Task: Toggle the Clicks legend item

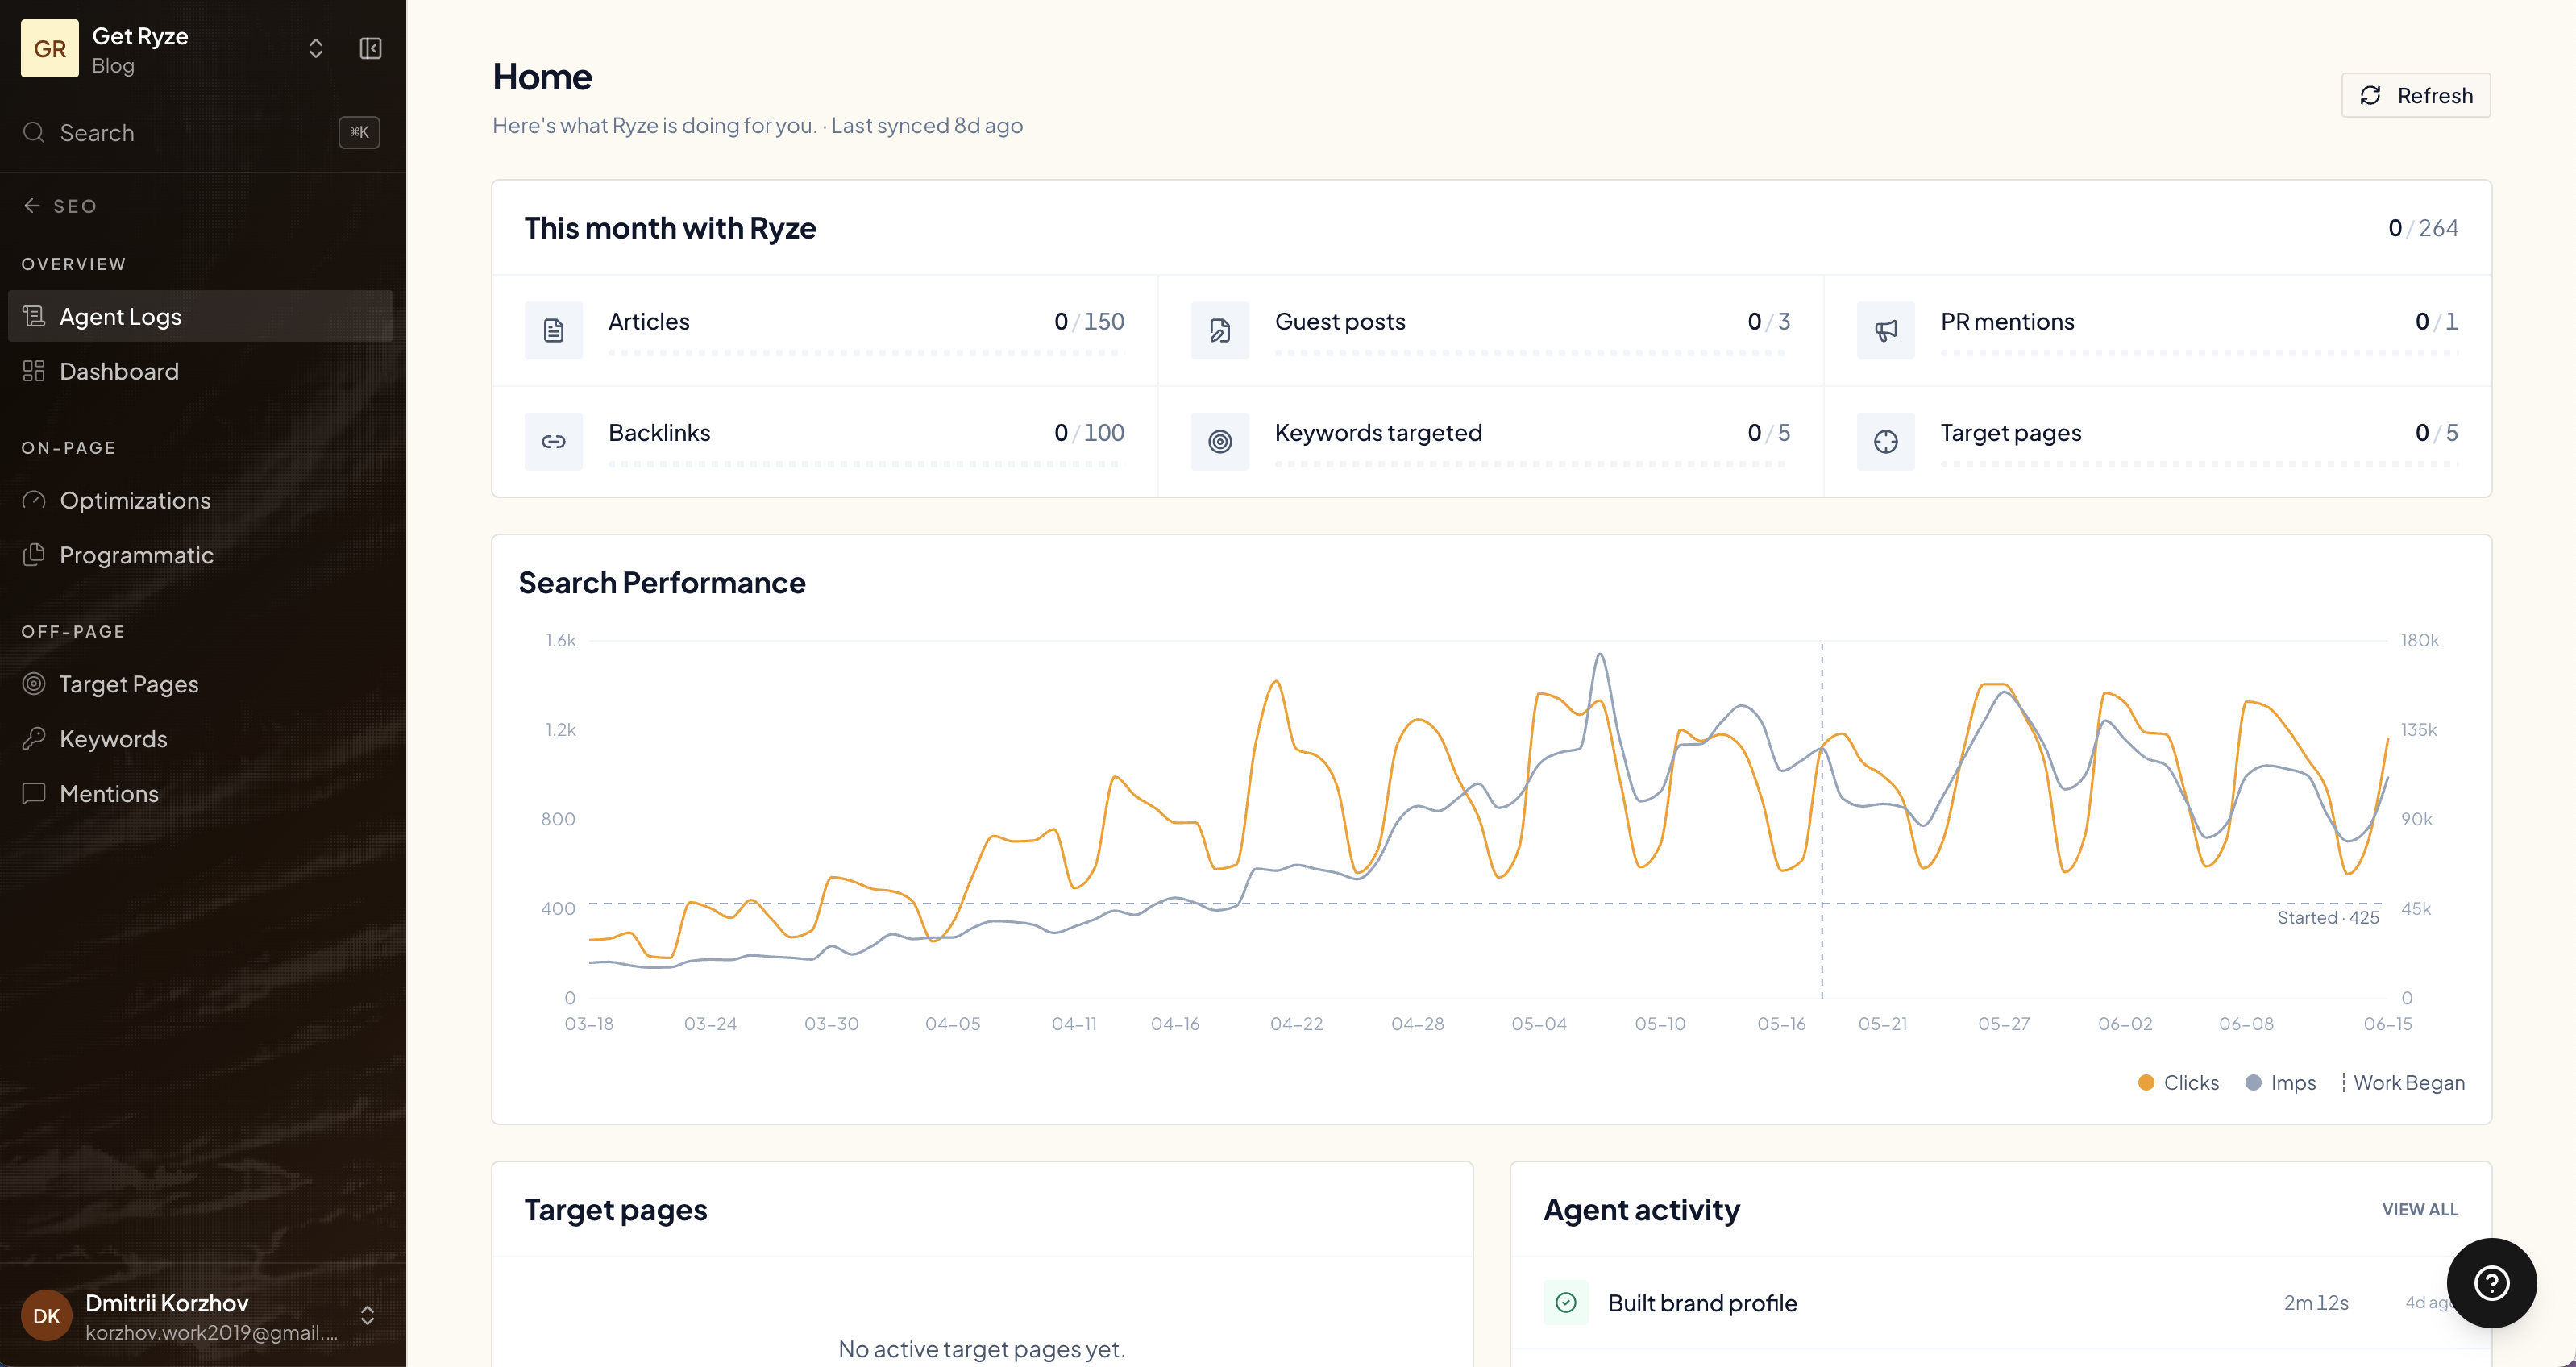Action: click(2178, 1082)
